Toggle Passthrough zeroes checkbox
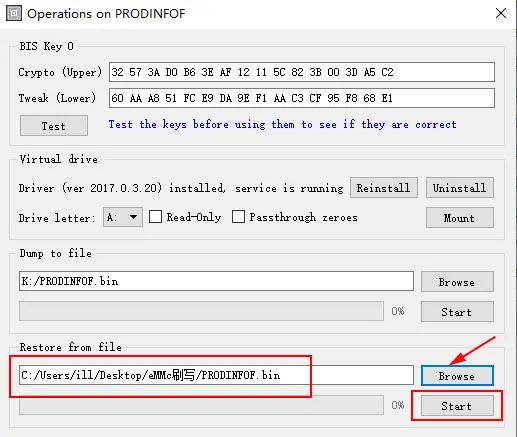 pos(238,217)
